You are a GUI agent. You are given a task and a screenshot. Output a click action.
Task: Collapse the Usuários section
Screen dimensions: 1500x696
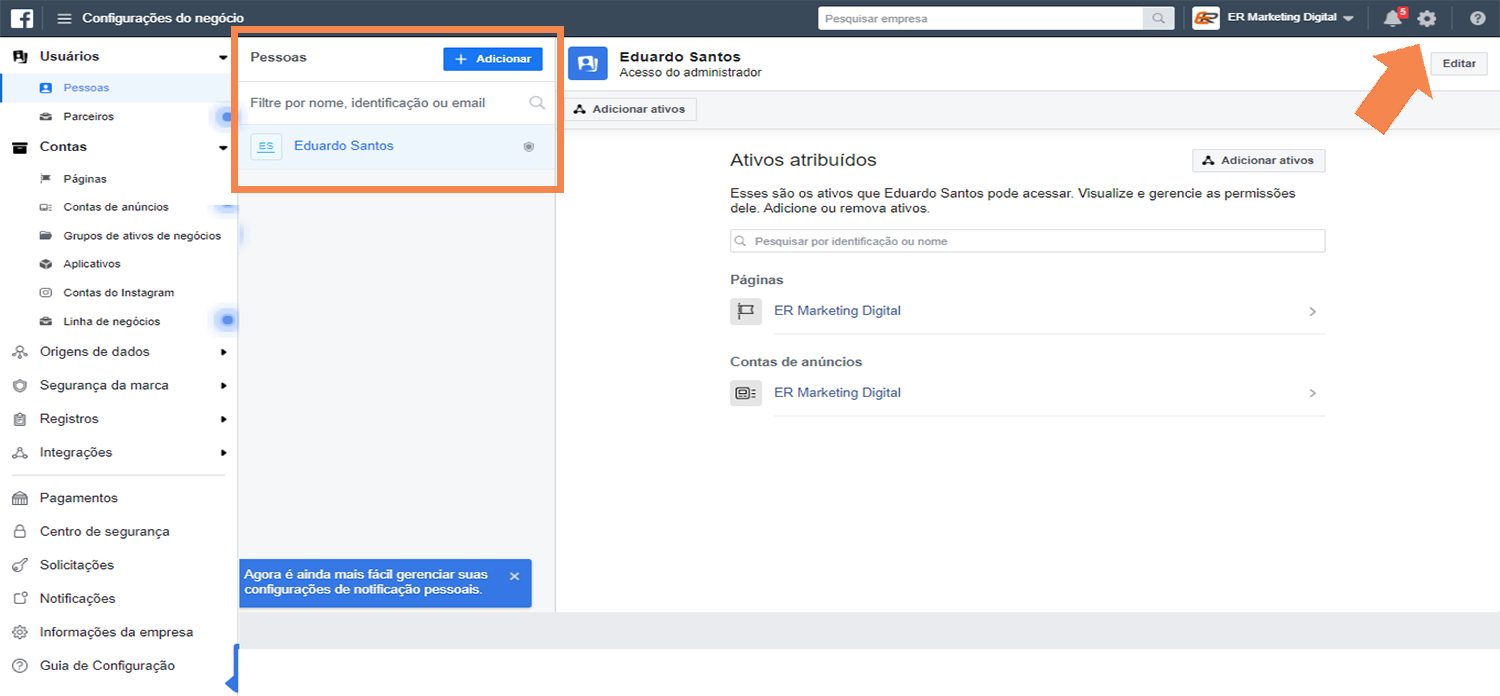coord(223,57)
